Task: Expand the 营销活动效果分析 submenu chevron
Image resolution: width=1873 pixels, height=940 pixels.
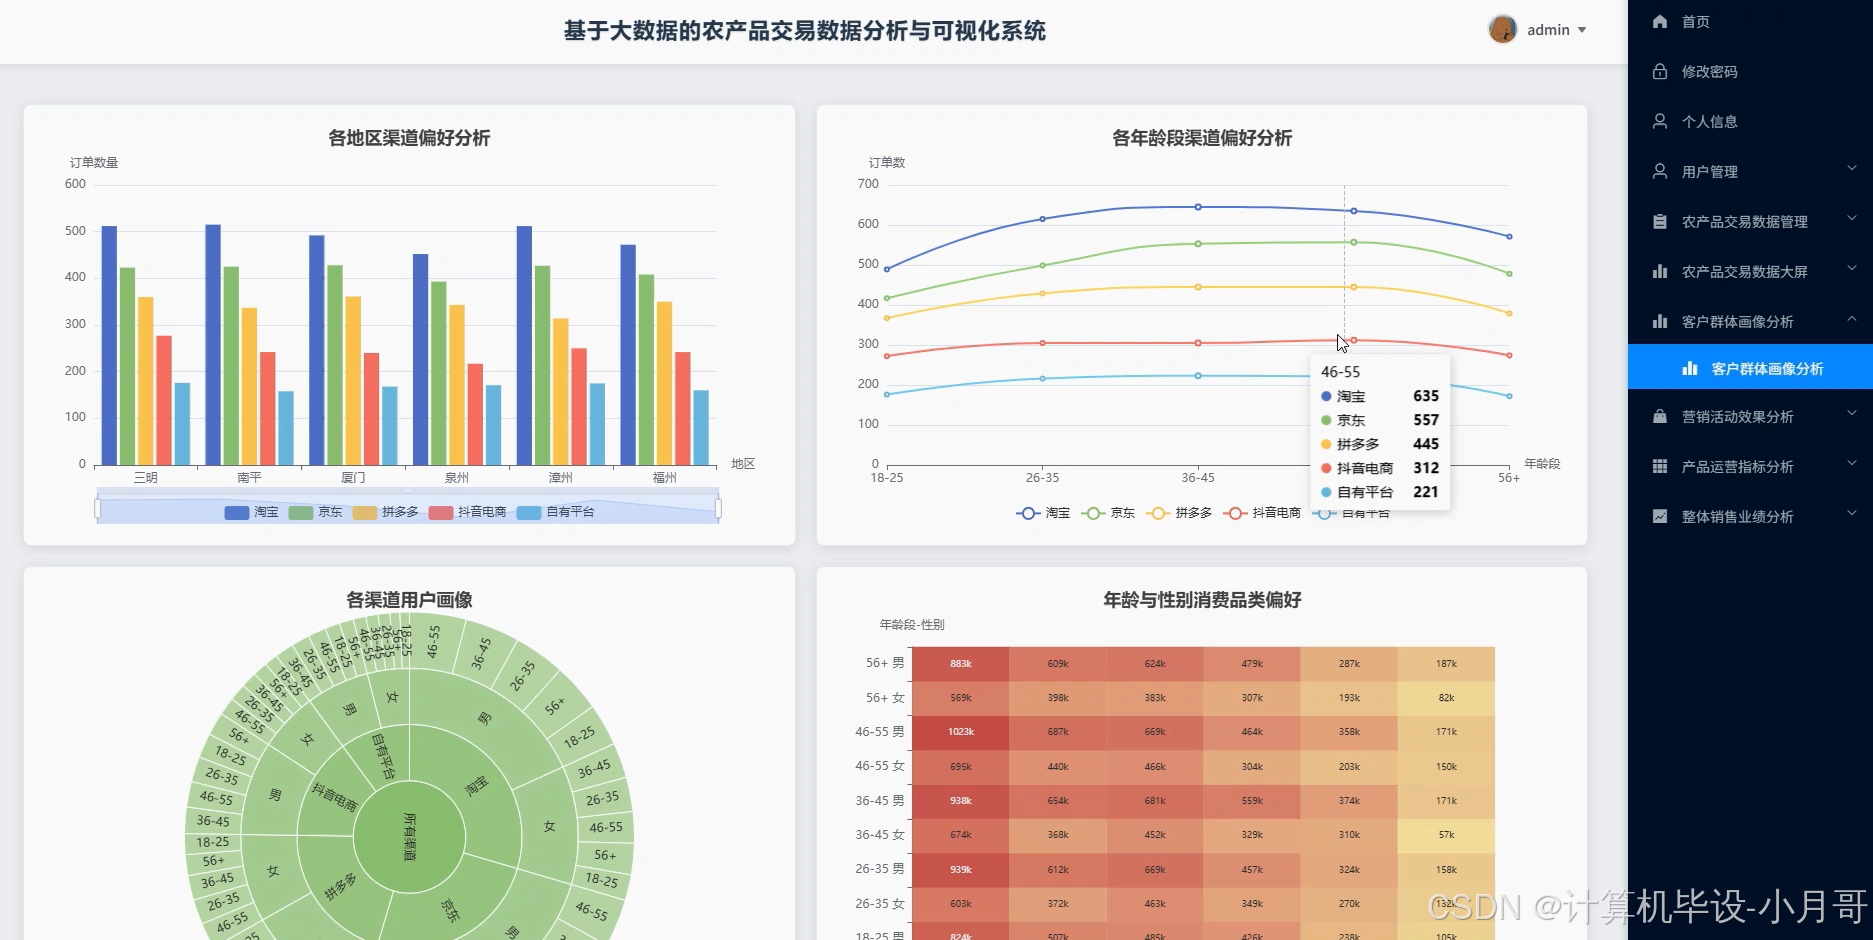Action: tap(1851, 413)
